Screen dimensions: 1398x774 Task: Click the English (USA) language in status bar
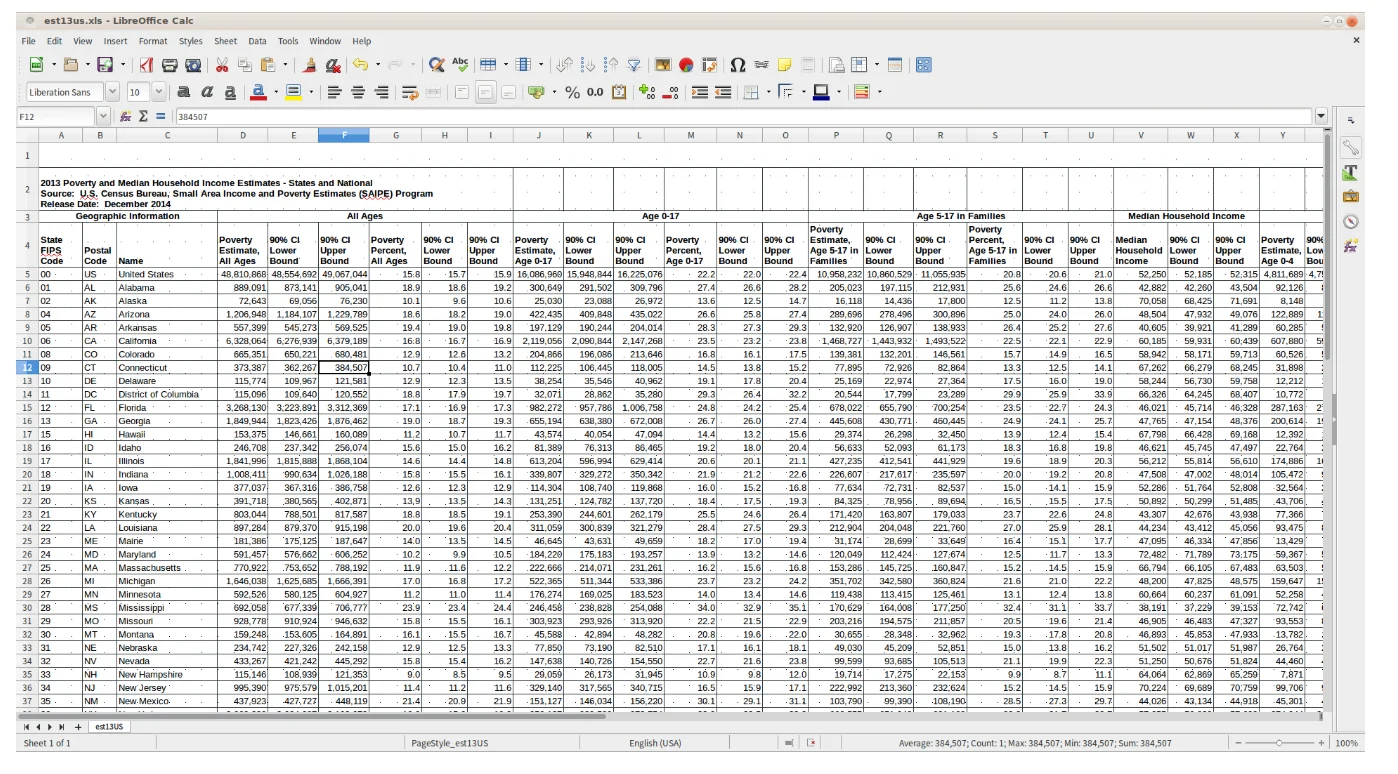655,743
